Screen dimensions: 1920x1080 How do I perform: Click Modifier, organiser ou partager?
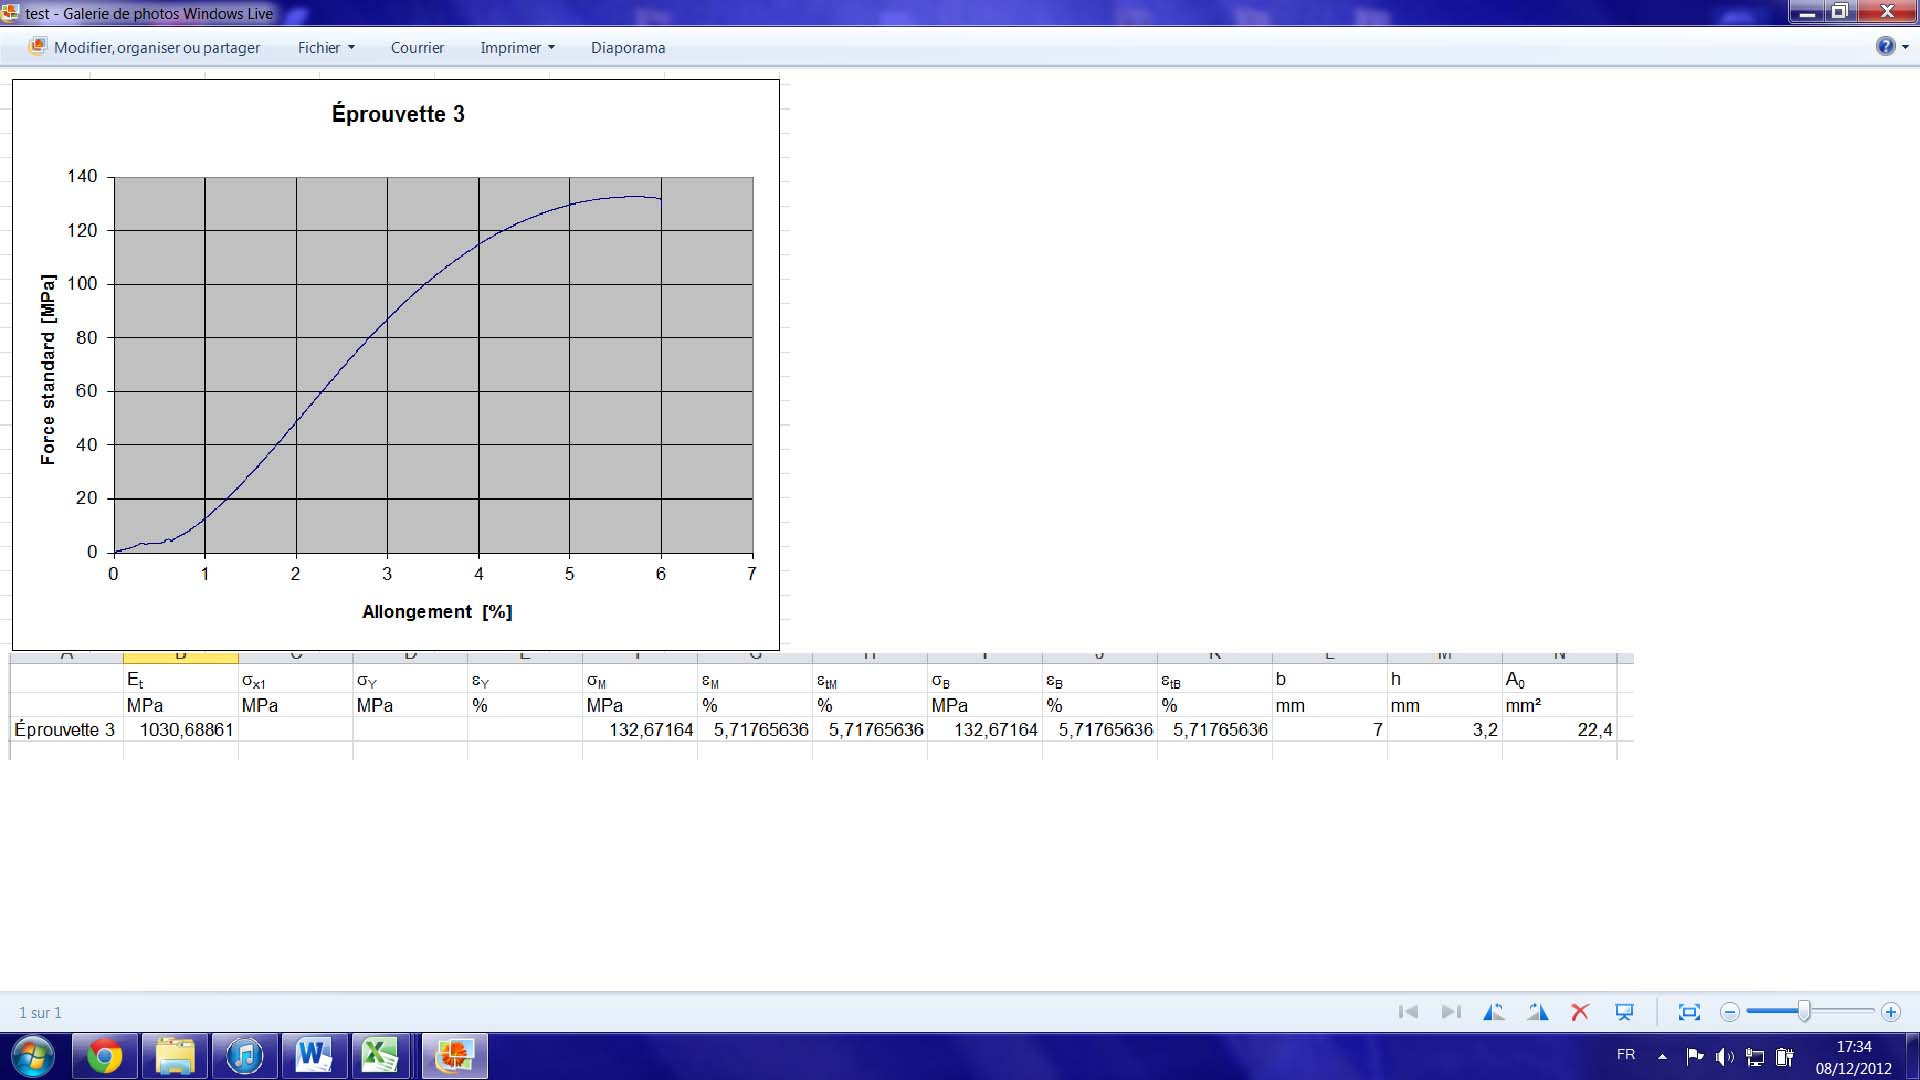[146, 47]
